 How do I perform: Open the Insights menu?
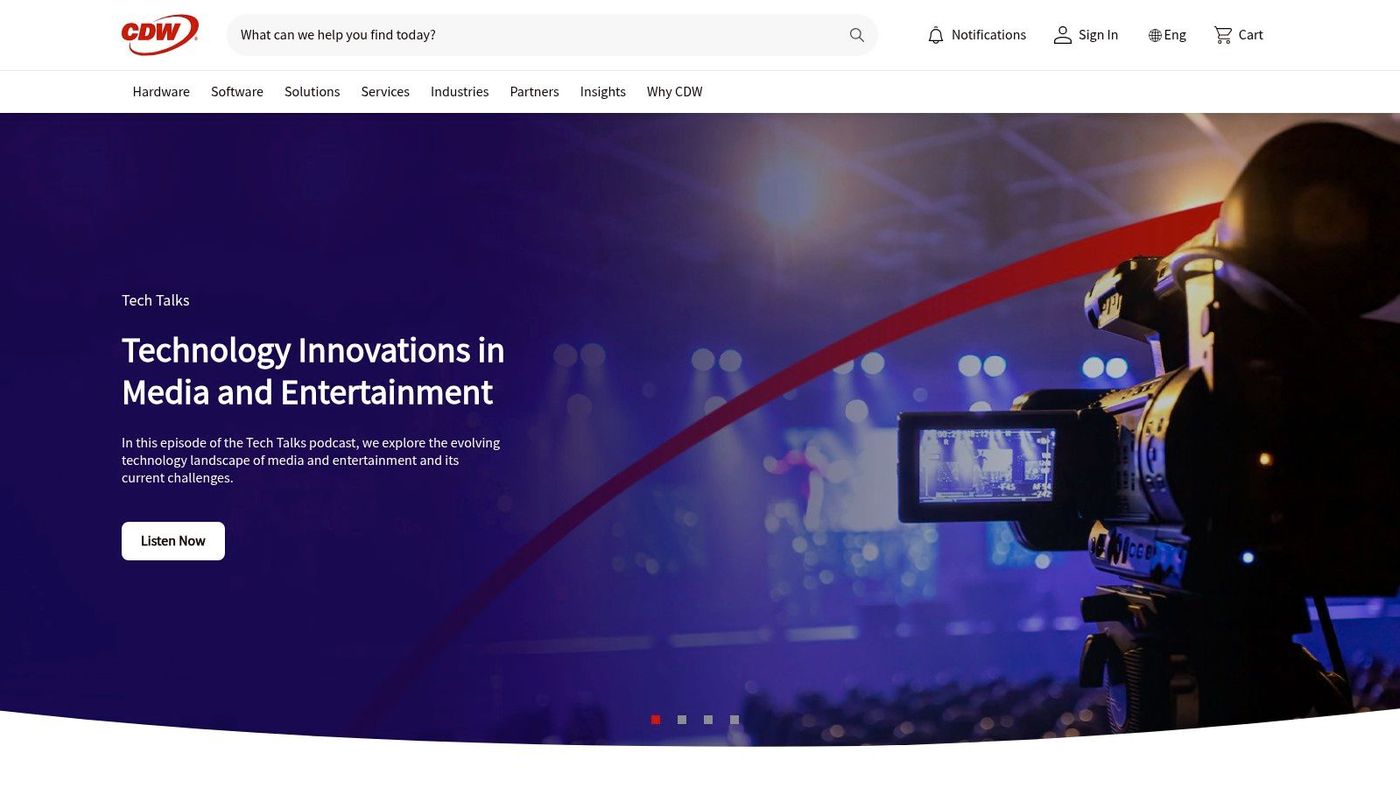(603, 91)
